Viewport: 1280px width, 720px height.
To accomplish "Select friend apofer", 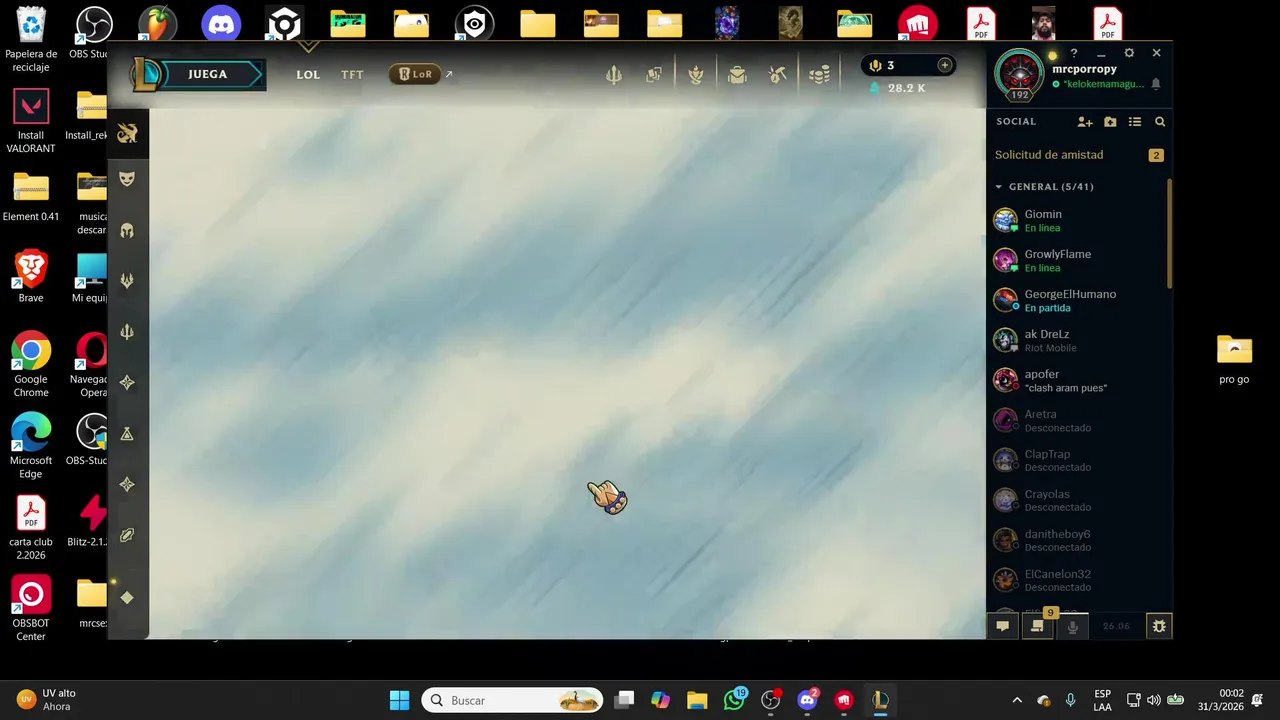I will point(1077,380).
